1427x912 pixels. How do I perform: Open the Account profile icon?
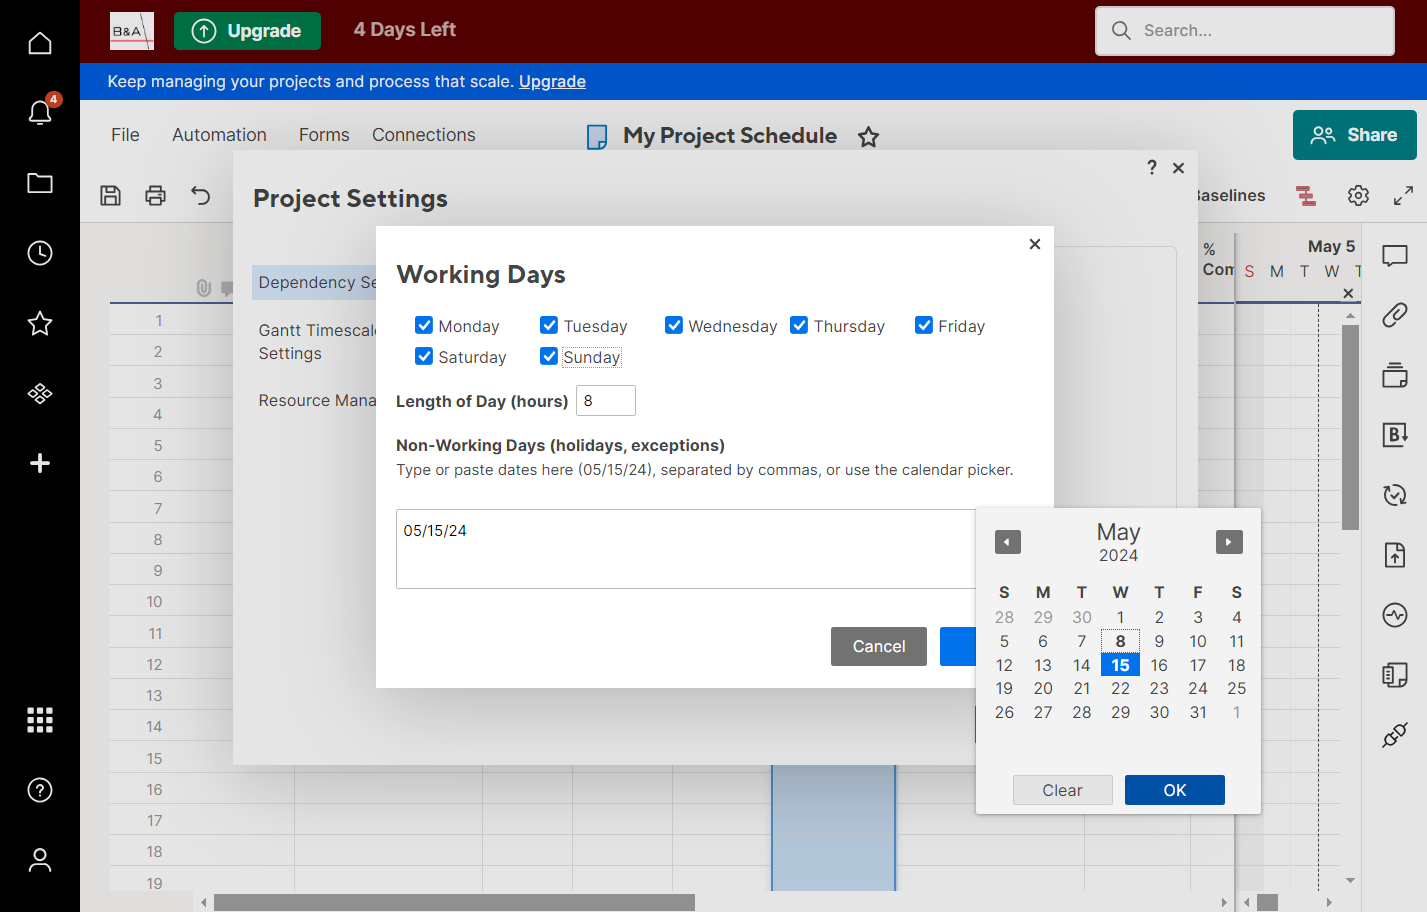pyautogui.click(x=40, y=860)
